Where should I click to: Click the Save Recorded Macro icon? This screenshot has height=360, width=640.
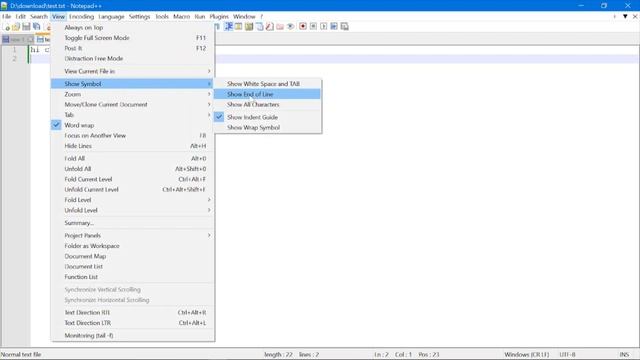344,27
